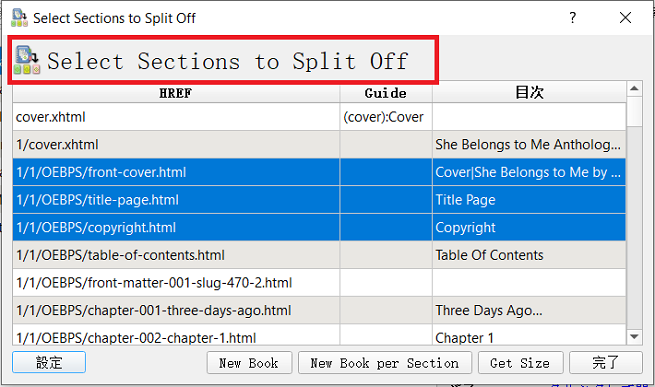Image resolution: width=655 pixels, height=387 pixels.
Task: Select the chapter-001-three-days-ago.html row
Action: pos(319,310)
